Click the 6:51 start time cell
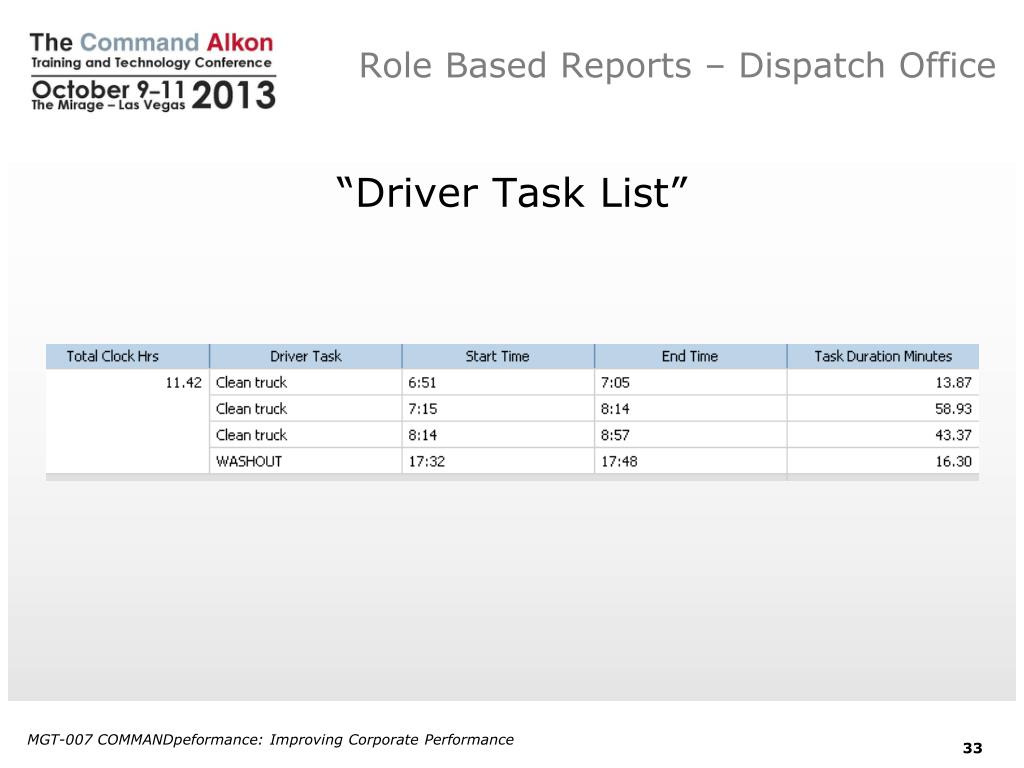 (x=498, y=383)
